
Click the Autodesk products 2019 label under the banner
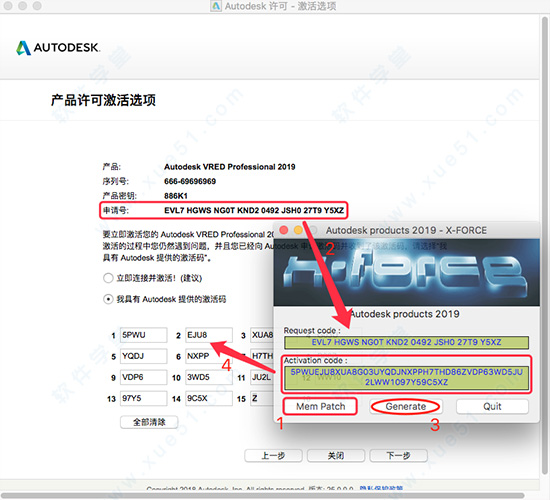pos(404,314)
